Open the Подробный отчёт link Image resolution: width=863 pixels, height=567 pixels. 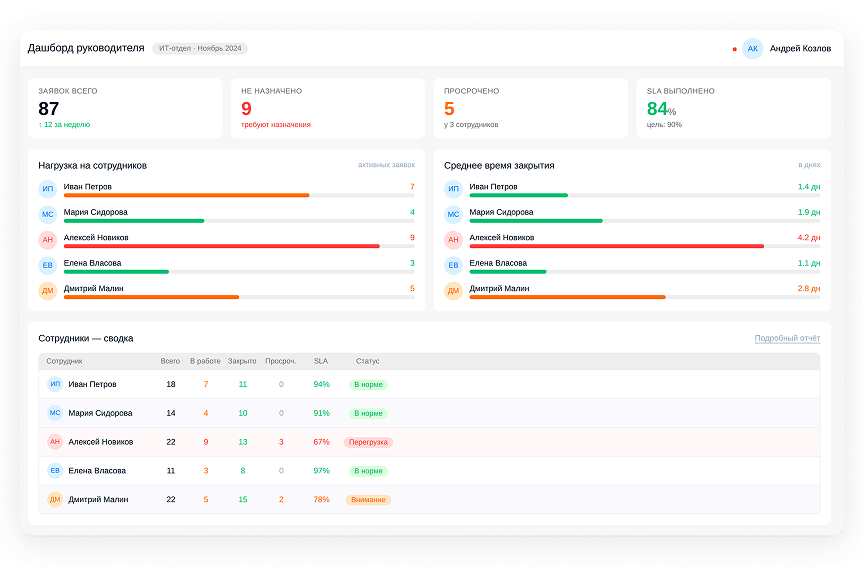pos(787,338)
